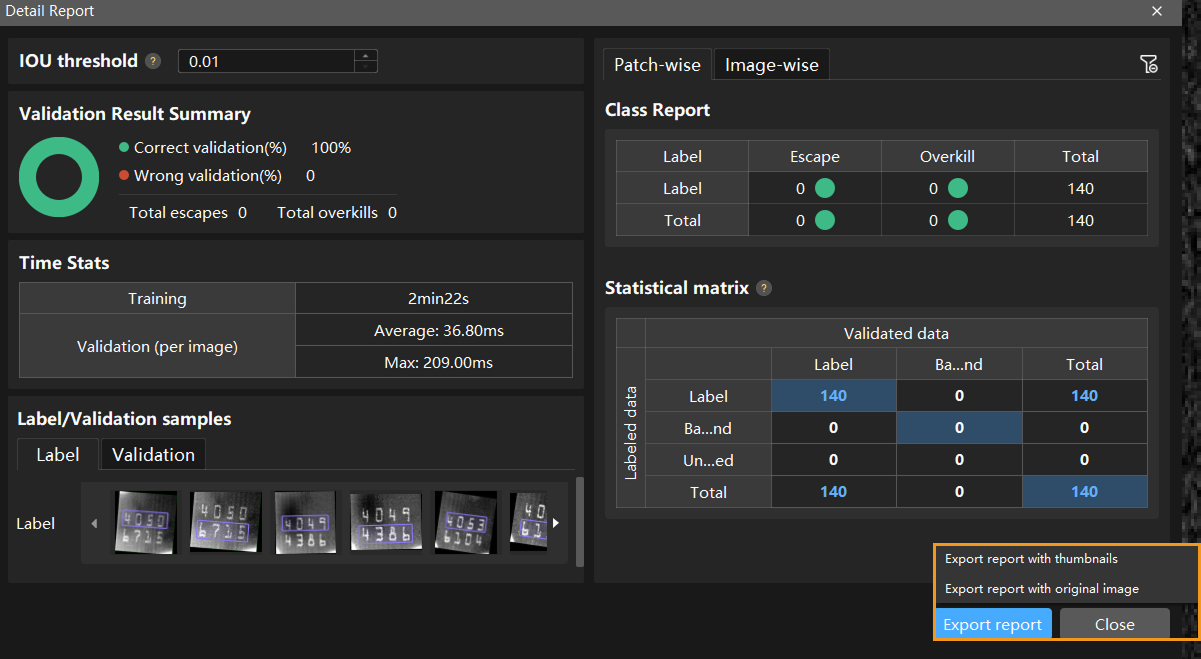The height and width of the screenshot is (659, 1201).
Task: Click the Wrong validation(%) legend entry
Action: point(200,176)
